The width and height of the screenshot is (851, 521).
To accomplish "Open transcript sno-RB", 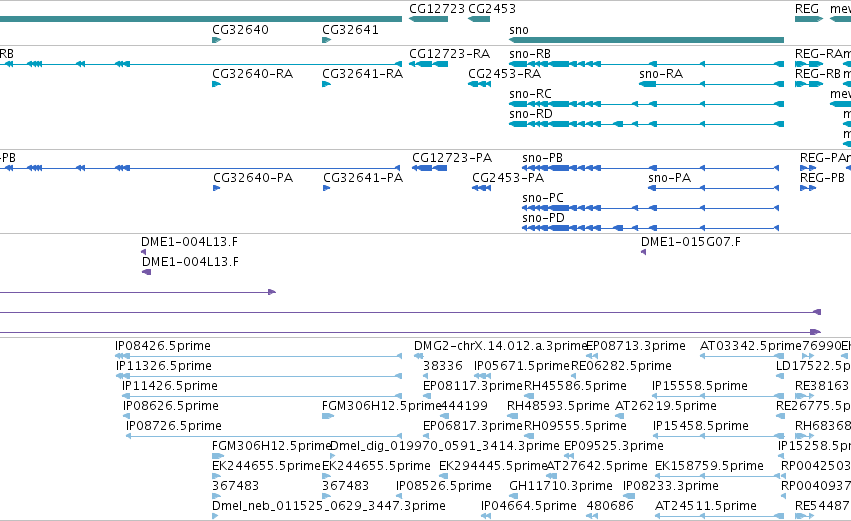I will click(x=530, y=54).
